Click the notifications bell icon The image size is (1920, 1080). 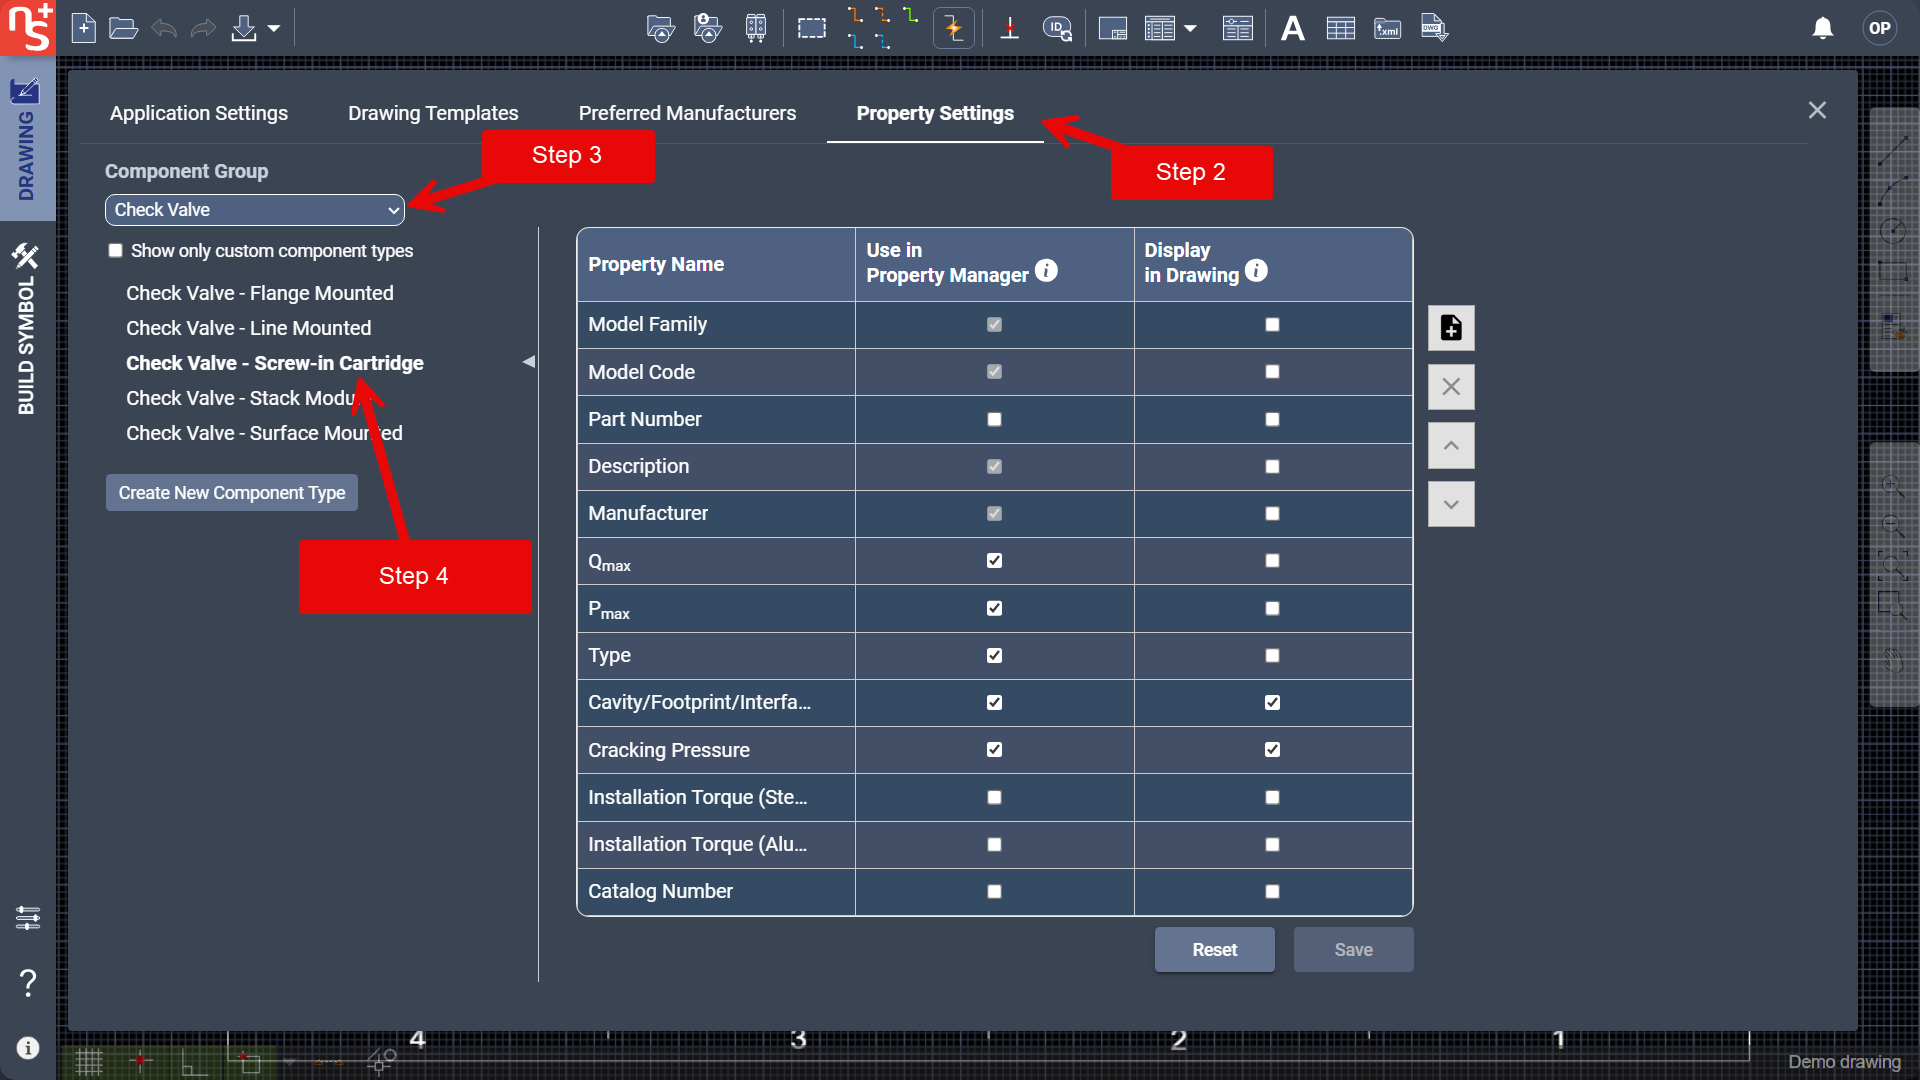coord(1822,28)
